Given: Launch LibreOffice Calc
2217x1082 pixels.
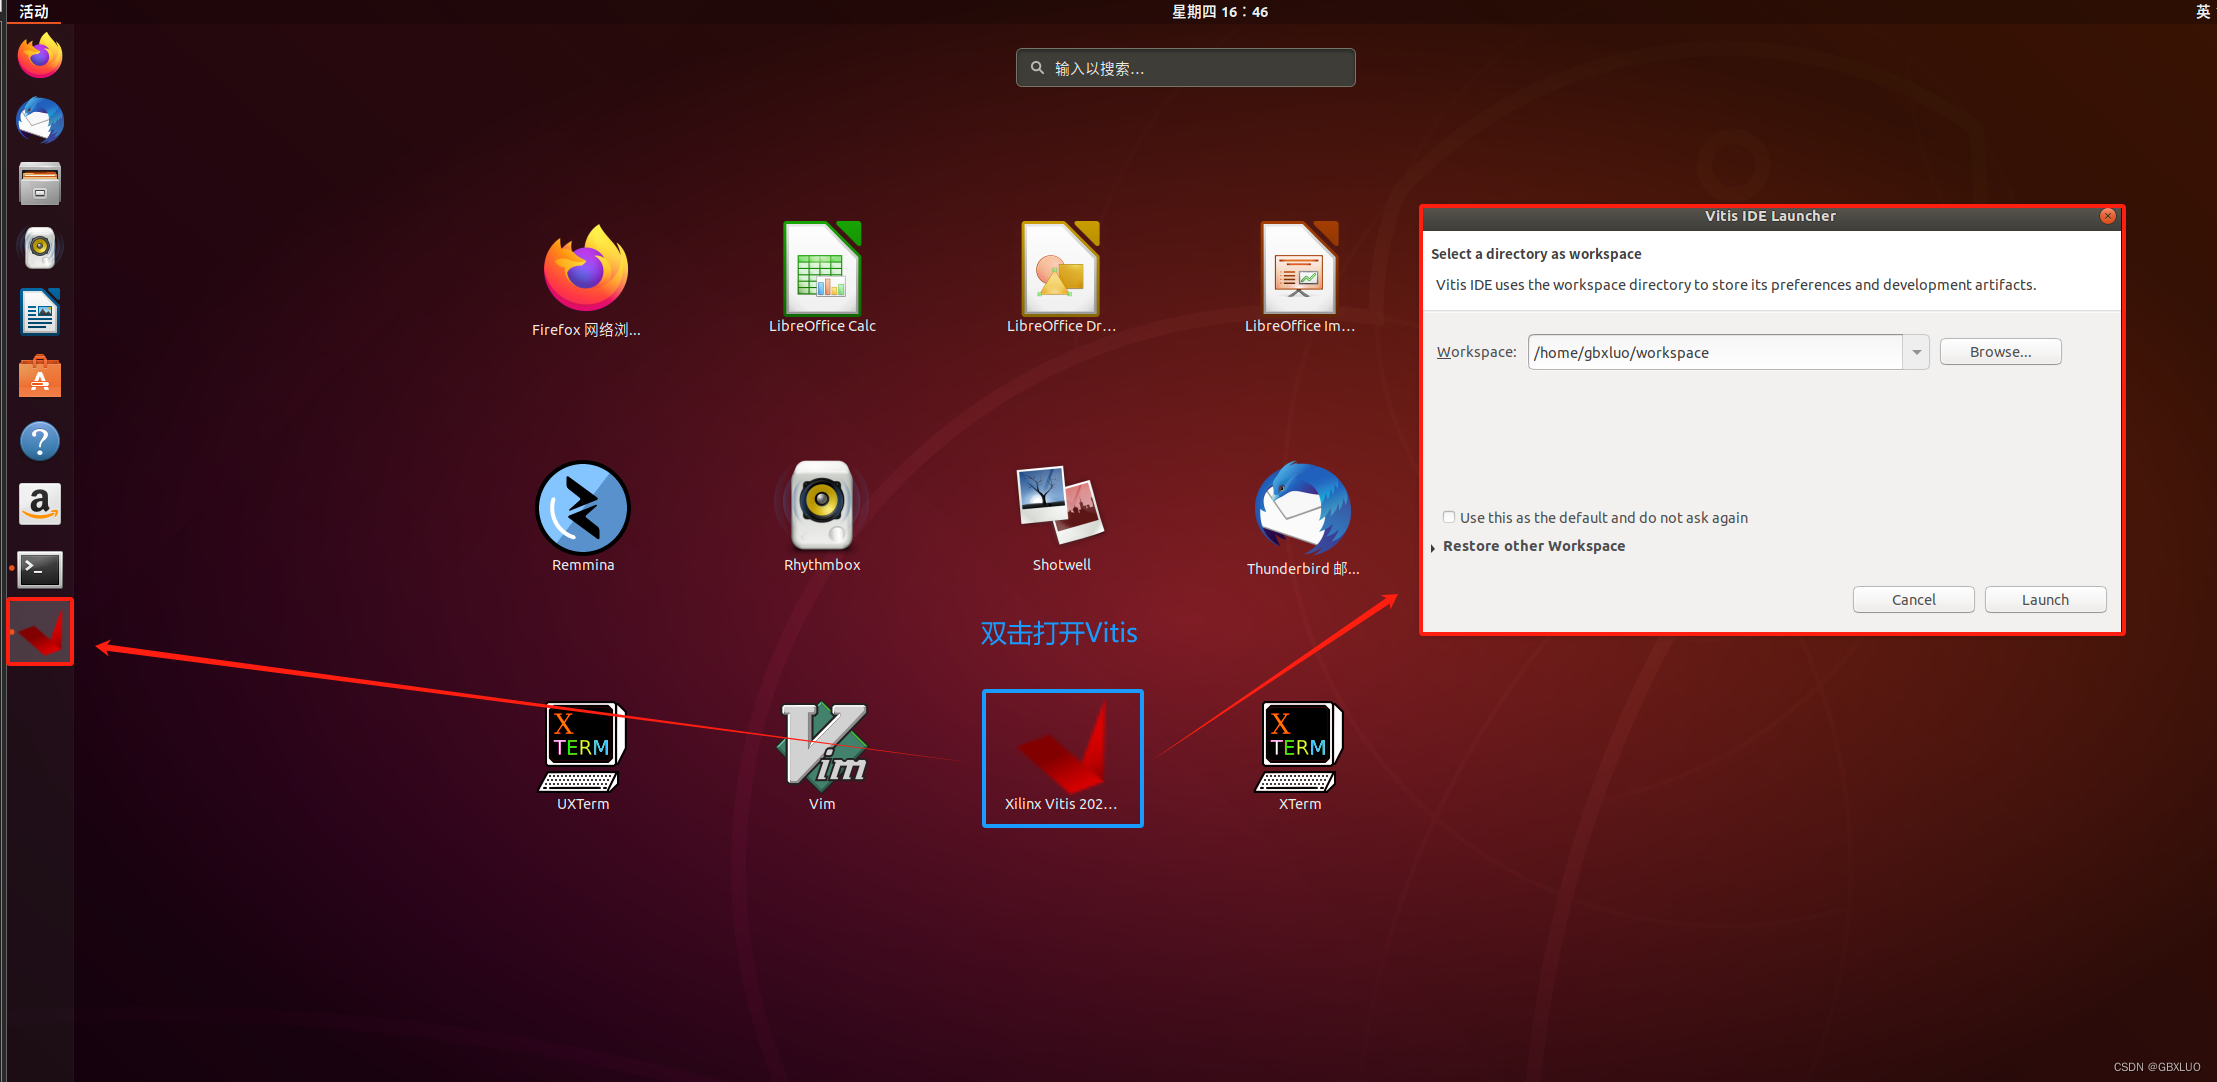Looking at the screenshot, I should click(821, 267).
